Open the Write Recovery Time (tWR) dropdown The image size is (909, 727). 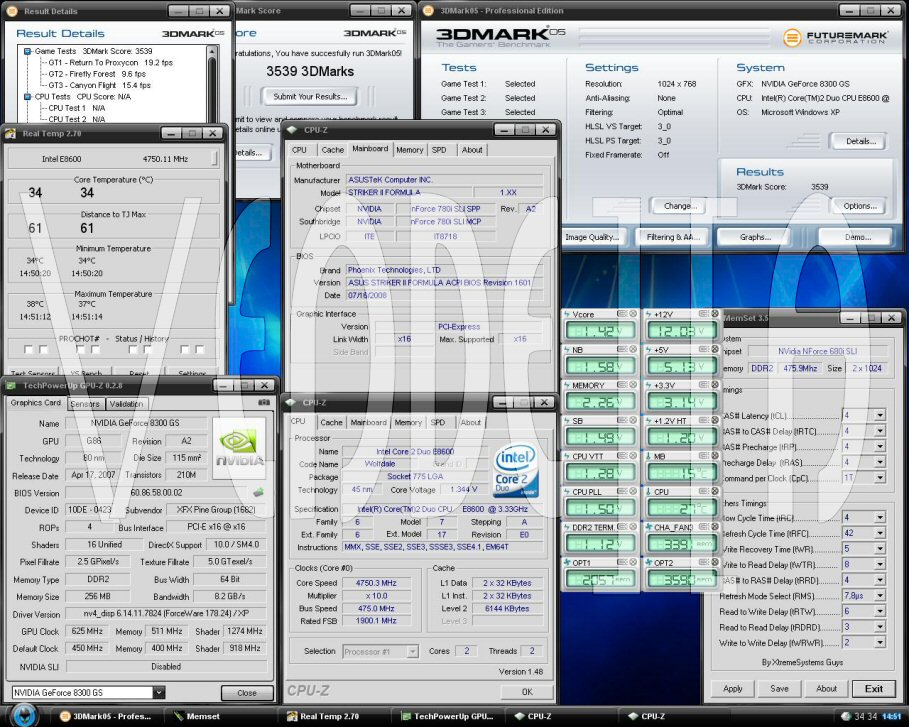pyautogui.click(x=880, y=548)
